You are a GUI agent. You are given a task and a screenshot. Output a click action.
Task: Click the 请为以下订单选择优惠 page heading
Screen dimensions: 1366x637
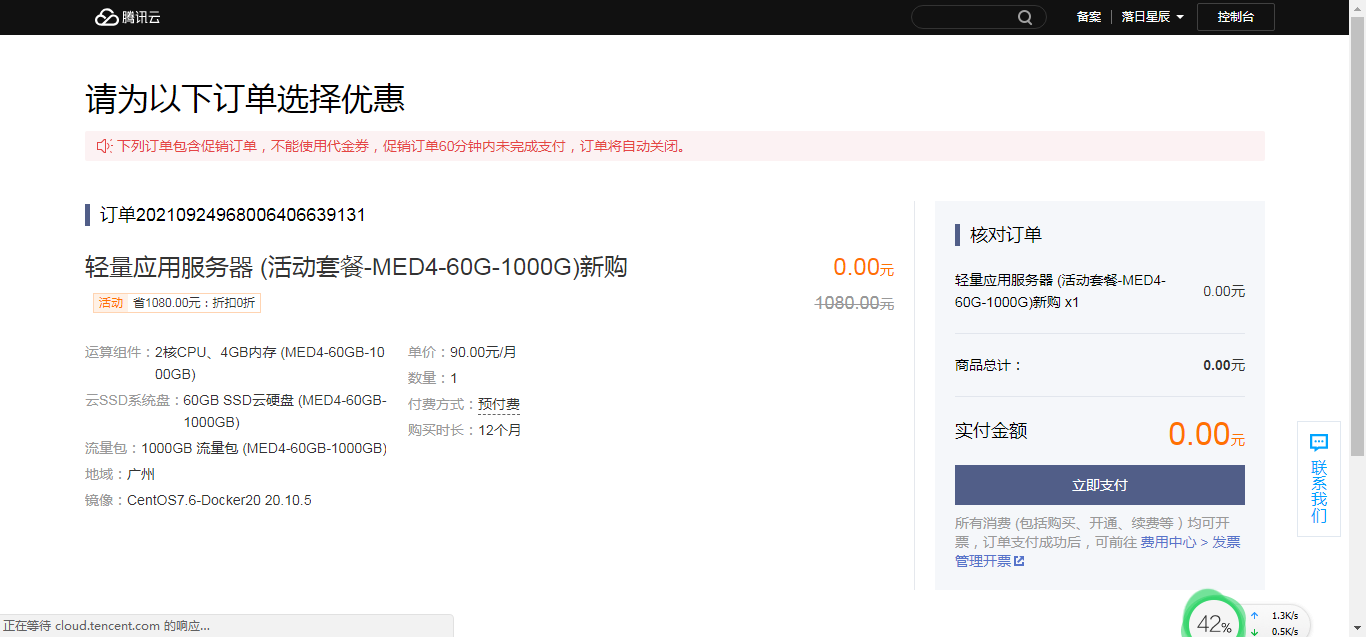(245, 100)
